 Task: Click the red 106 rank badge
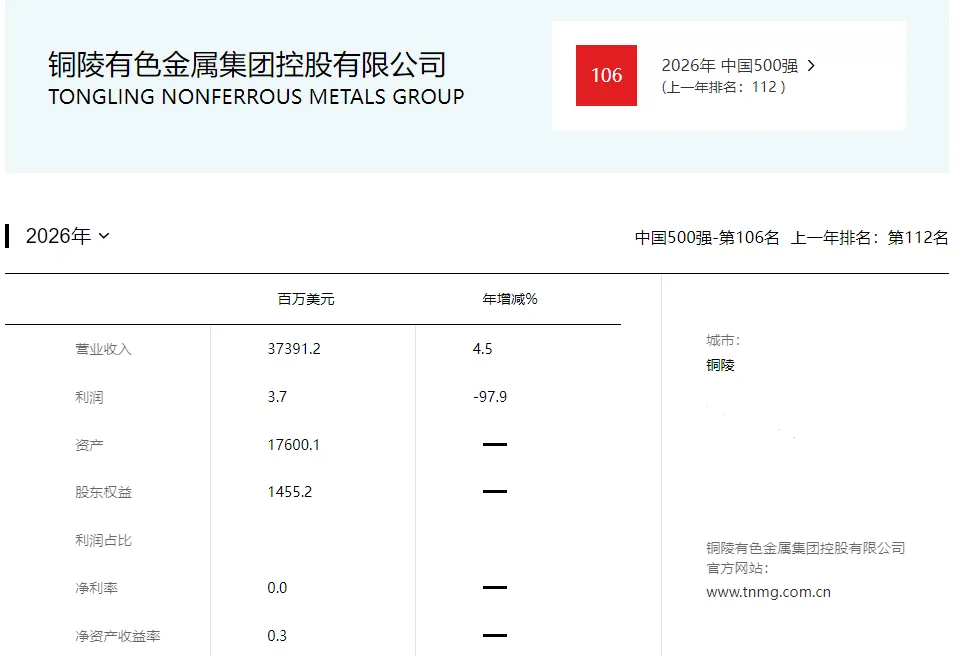(x=606, y=75)
